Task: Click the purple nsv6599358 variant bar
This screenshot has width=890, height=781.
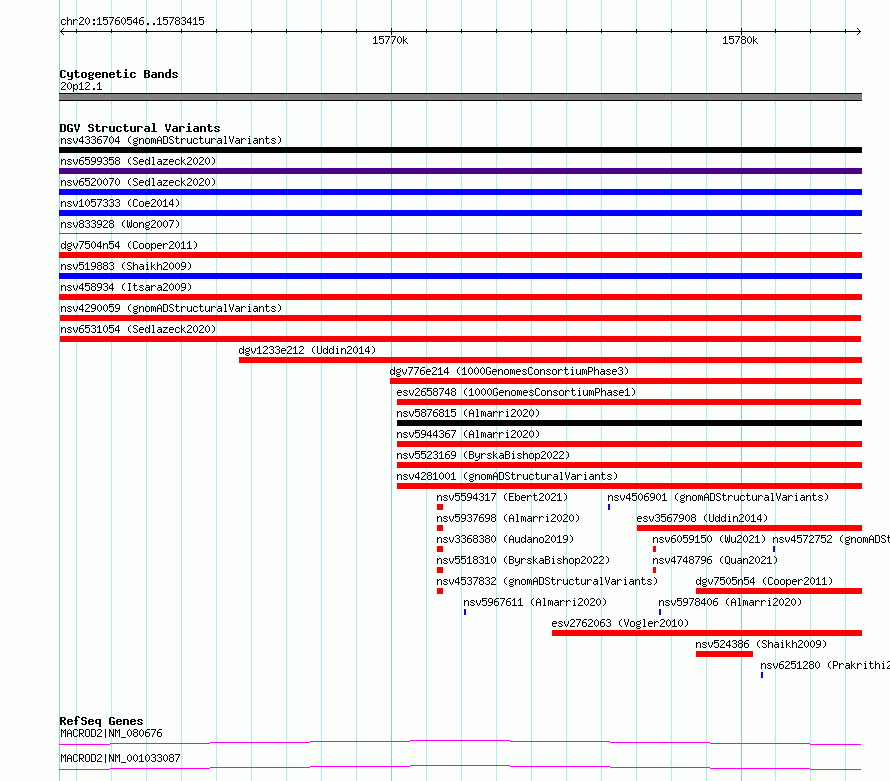Action: [x=460, y=171]
